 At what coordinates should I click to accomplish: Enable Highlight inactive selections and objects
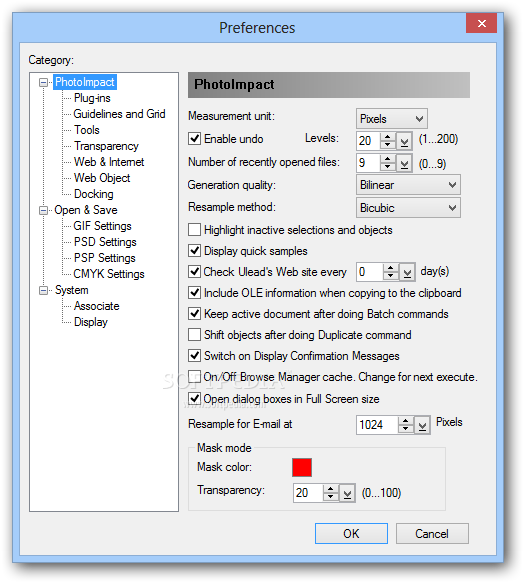195,230
